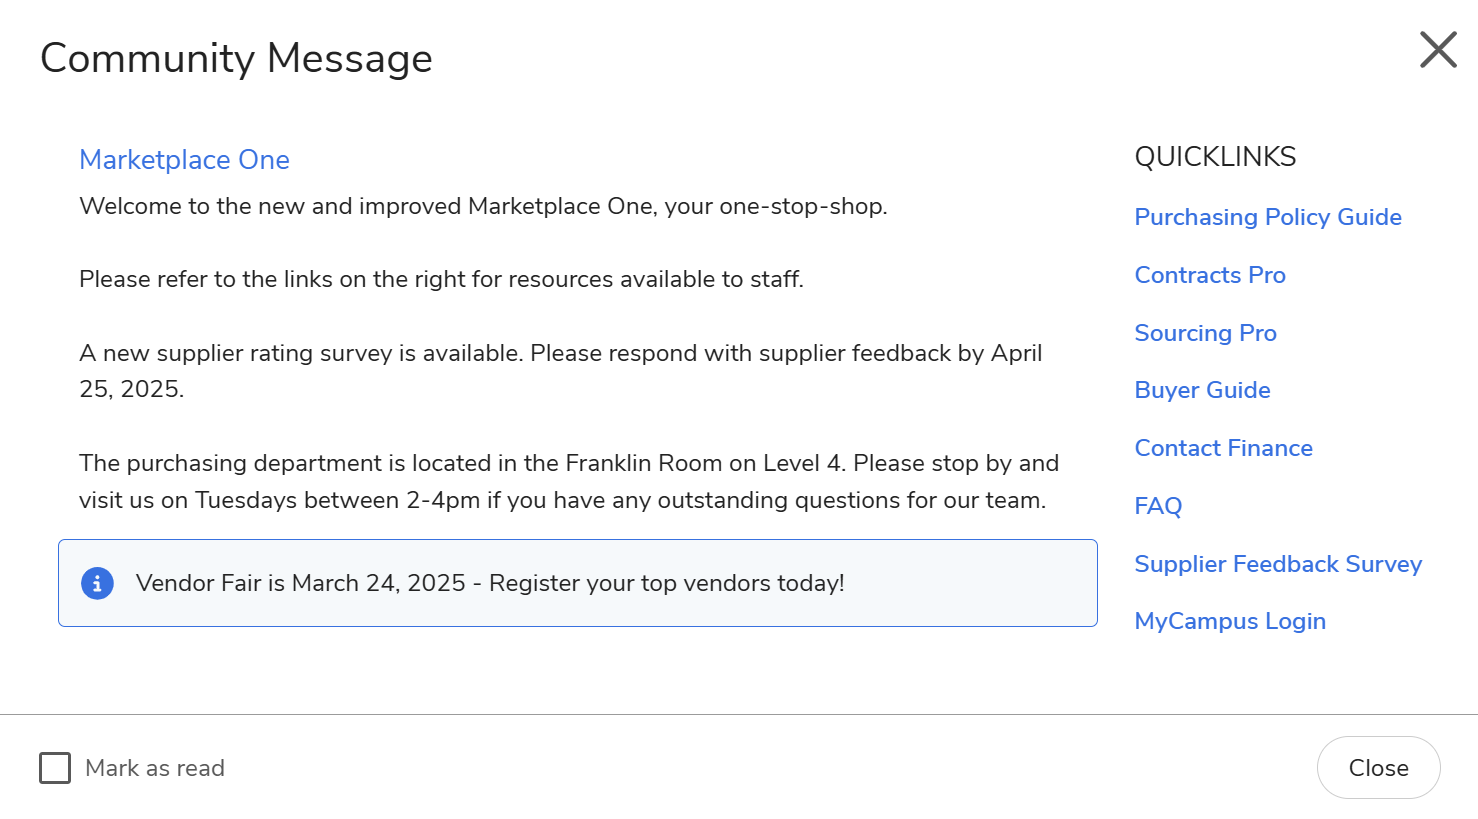Image resolution: width=1478 pixels, height=819 pixels.
Task: Open the FAQ quicklink
Action: click(x=1158, y=506)
